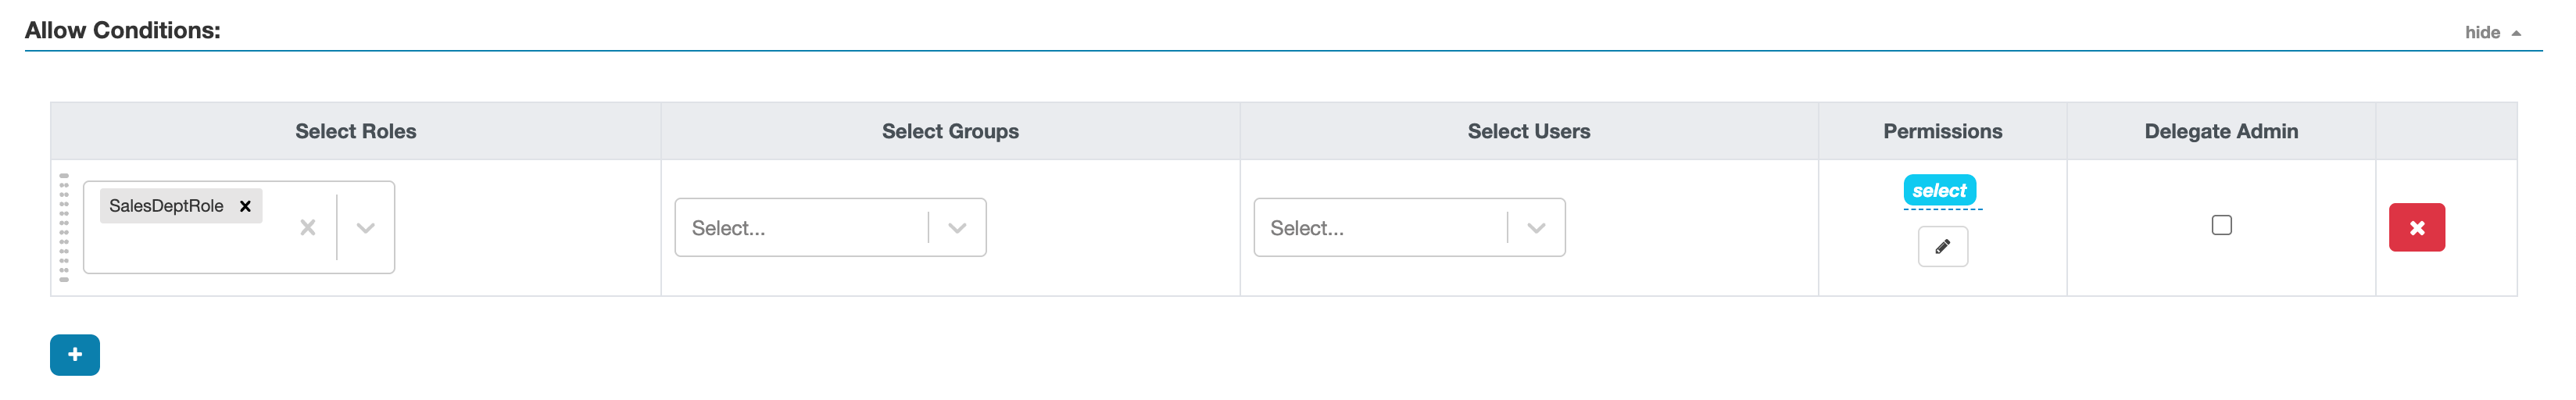Open the Select Roles dropdown arrow
The image size is (2576, 400).
point(366,228)
